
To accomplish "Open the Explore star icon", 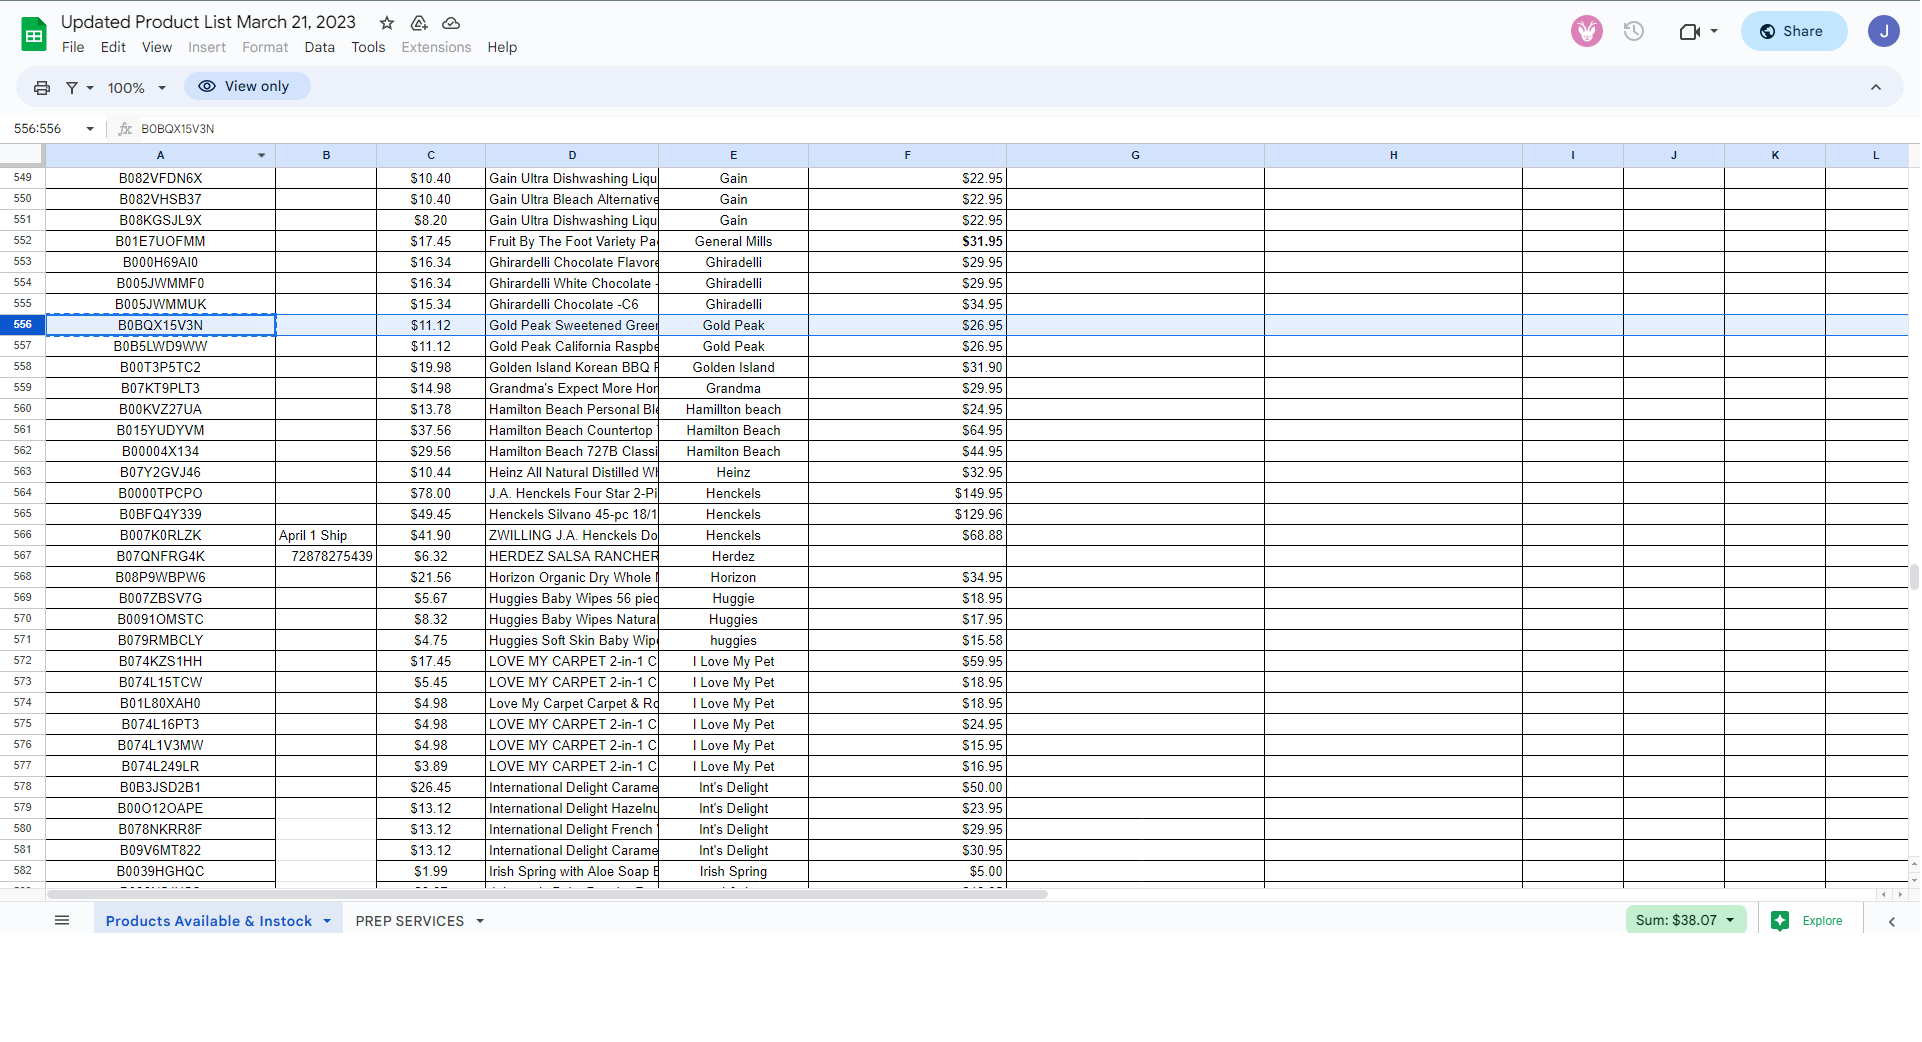I will tap(1780, 921).
